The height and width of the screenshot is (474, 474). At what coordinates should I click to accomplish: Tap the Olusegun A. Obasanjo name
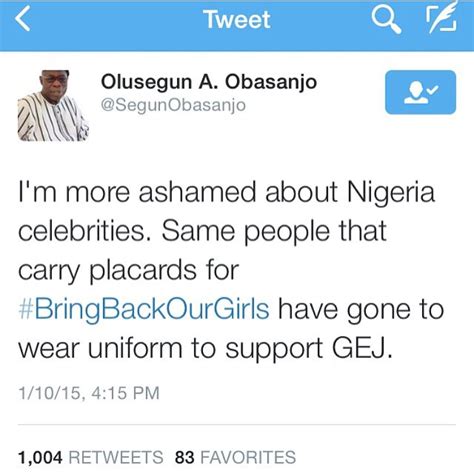tap(209, 82)
